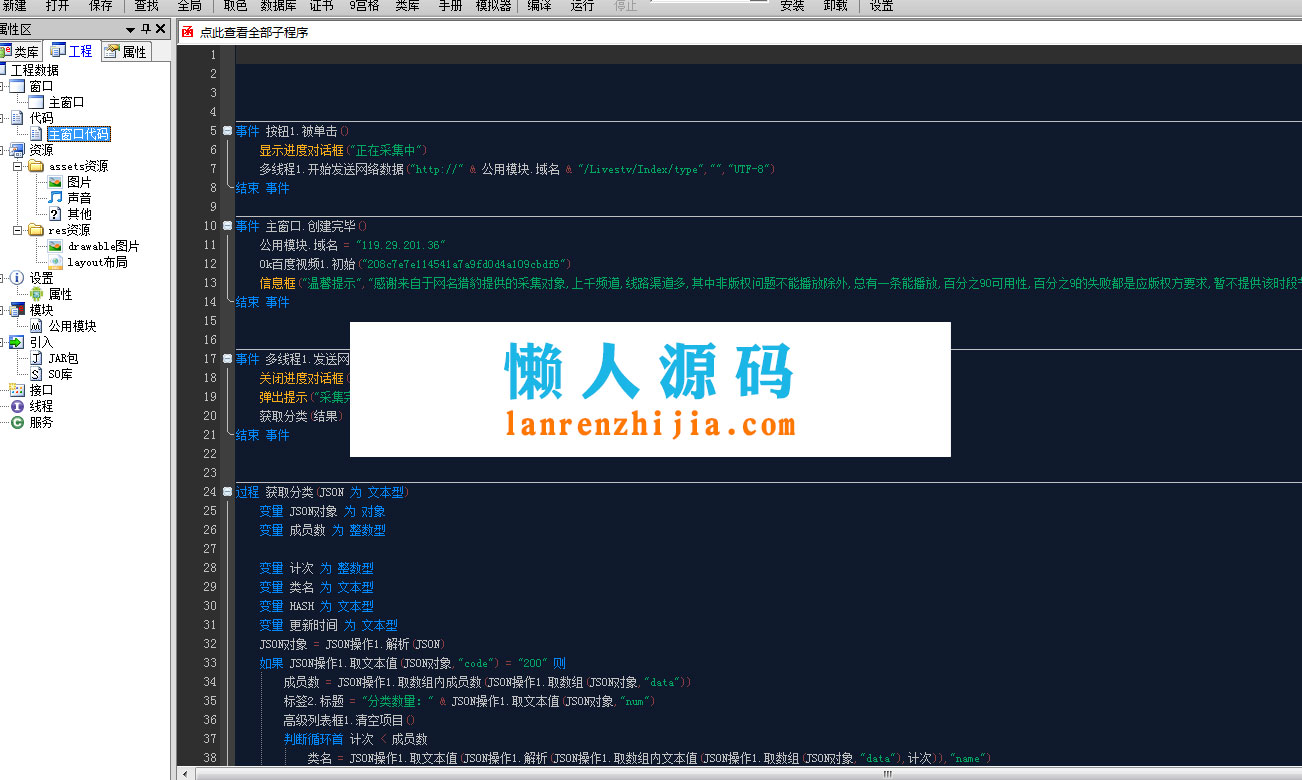Open the 数据库 toolbar item
1302x780 pixels.
click(279, 6)
